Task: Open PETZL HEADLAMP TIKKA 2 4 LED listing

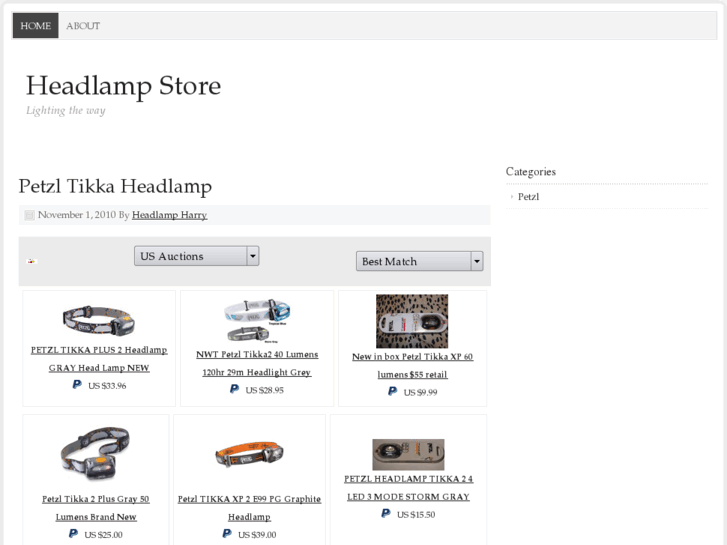Action: point(408,487)
